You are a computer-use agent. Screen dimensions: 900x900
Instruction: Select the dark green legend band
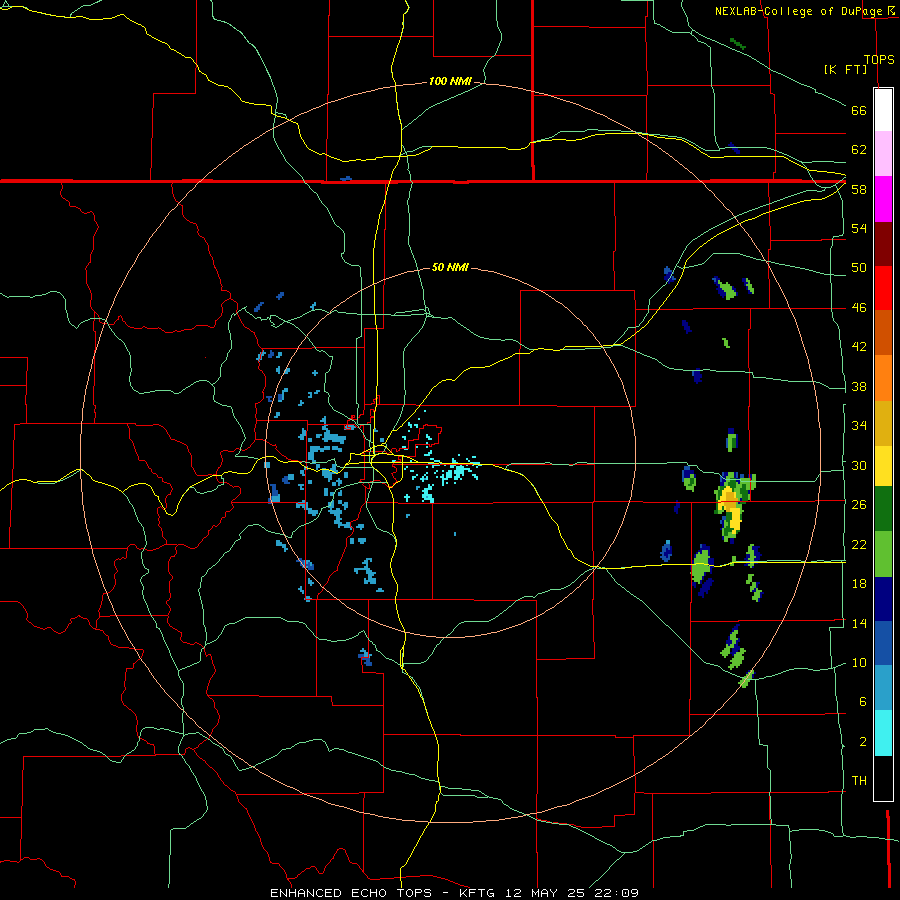tap(883, 509)
